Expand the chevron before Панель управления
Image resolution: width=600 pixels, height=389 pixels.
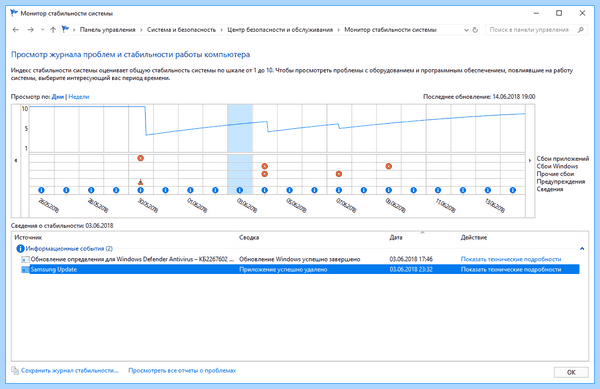tap(74, 30)
